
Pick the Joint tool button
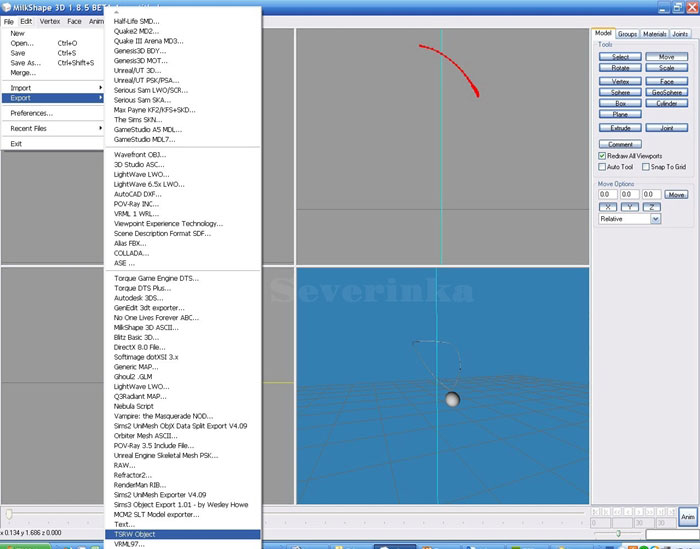click(667, 128)
